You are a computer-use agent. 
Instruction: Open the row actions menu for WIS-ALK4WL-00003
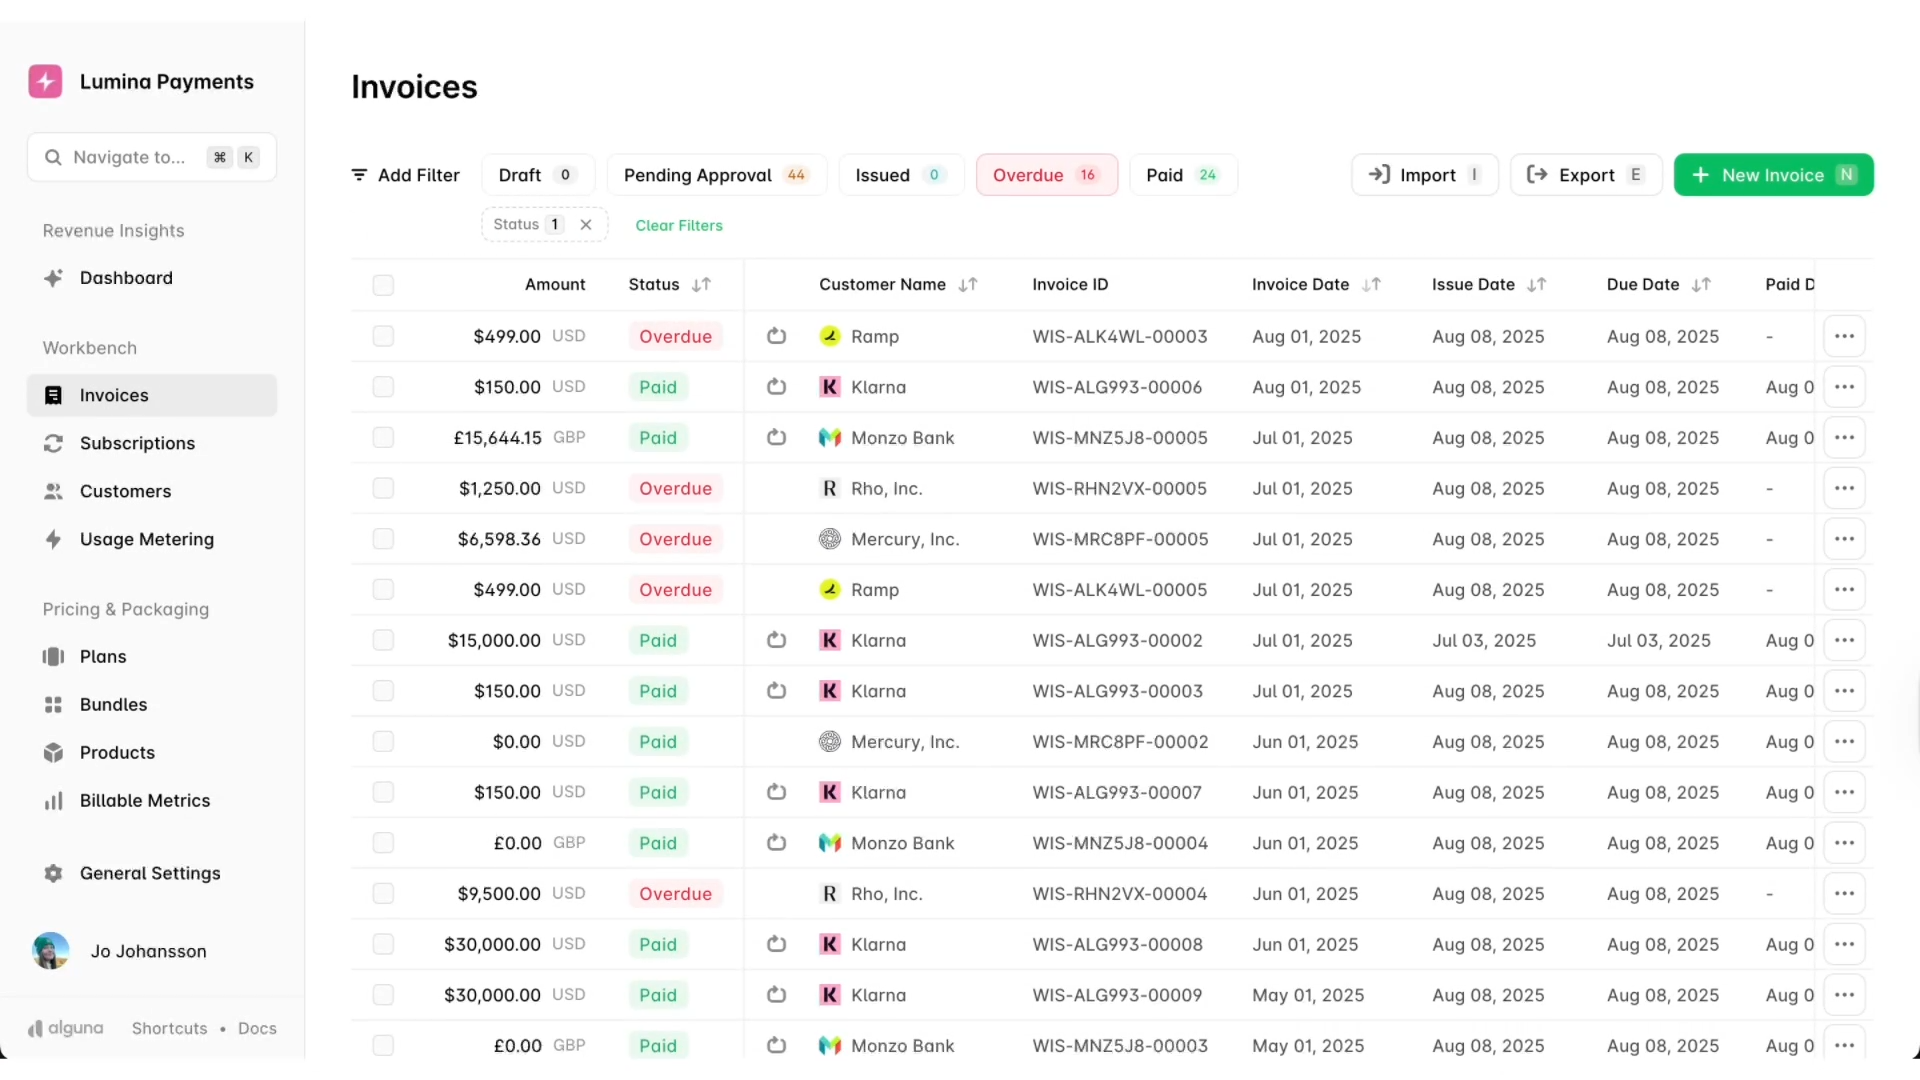[1844, 336]
